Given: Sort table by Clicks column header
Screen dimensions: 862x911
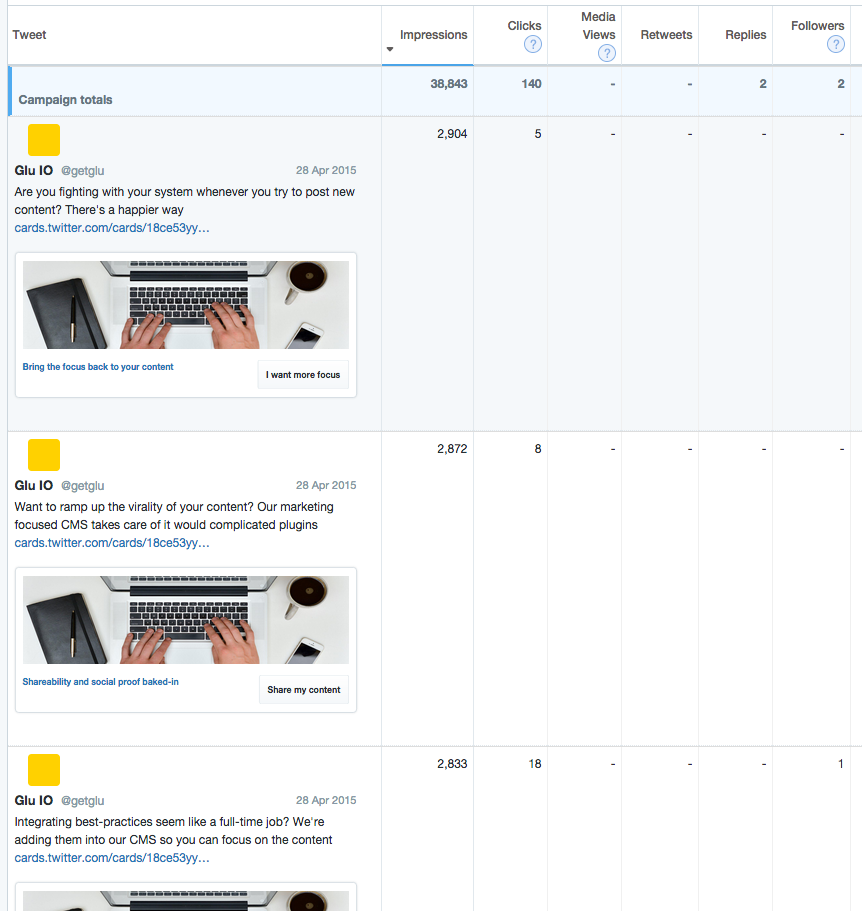Looking at the screenshot, I should click(524, 26).
